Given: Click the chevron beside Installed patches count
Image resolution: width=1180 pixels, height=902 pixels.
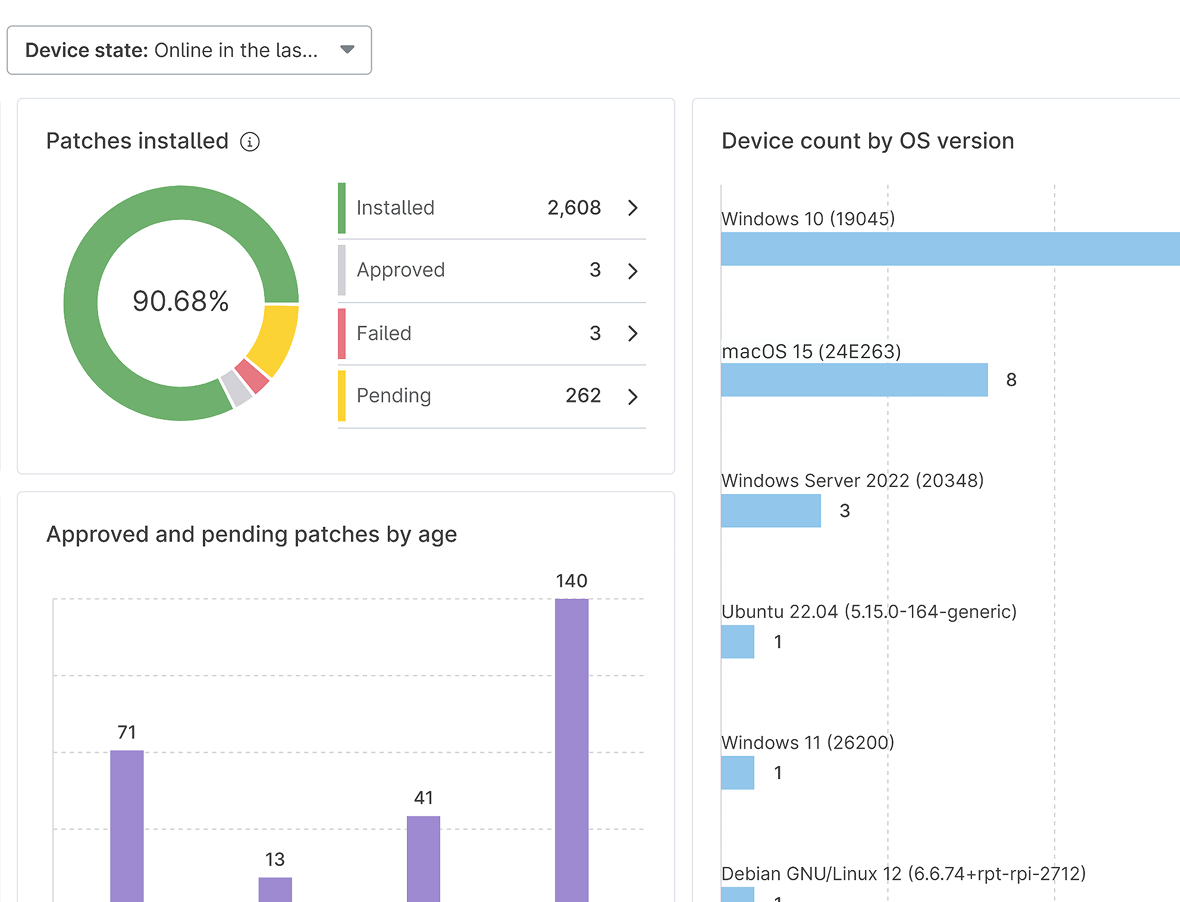Looking at the screenshot, I should (631, 207).
